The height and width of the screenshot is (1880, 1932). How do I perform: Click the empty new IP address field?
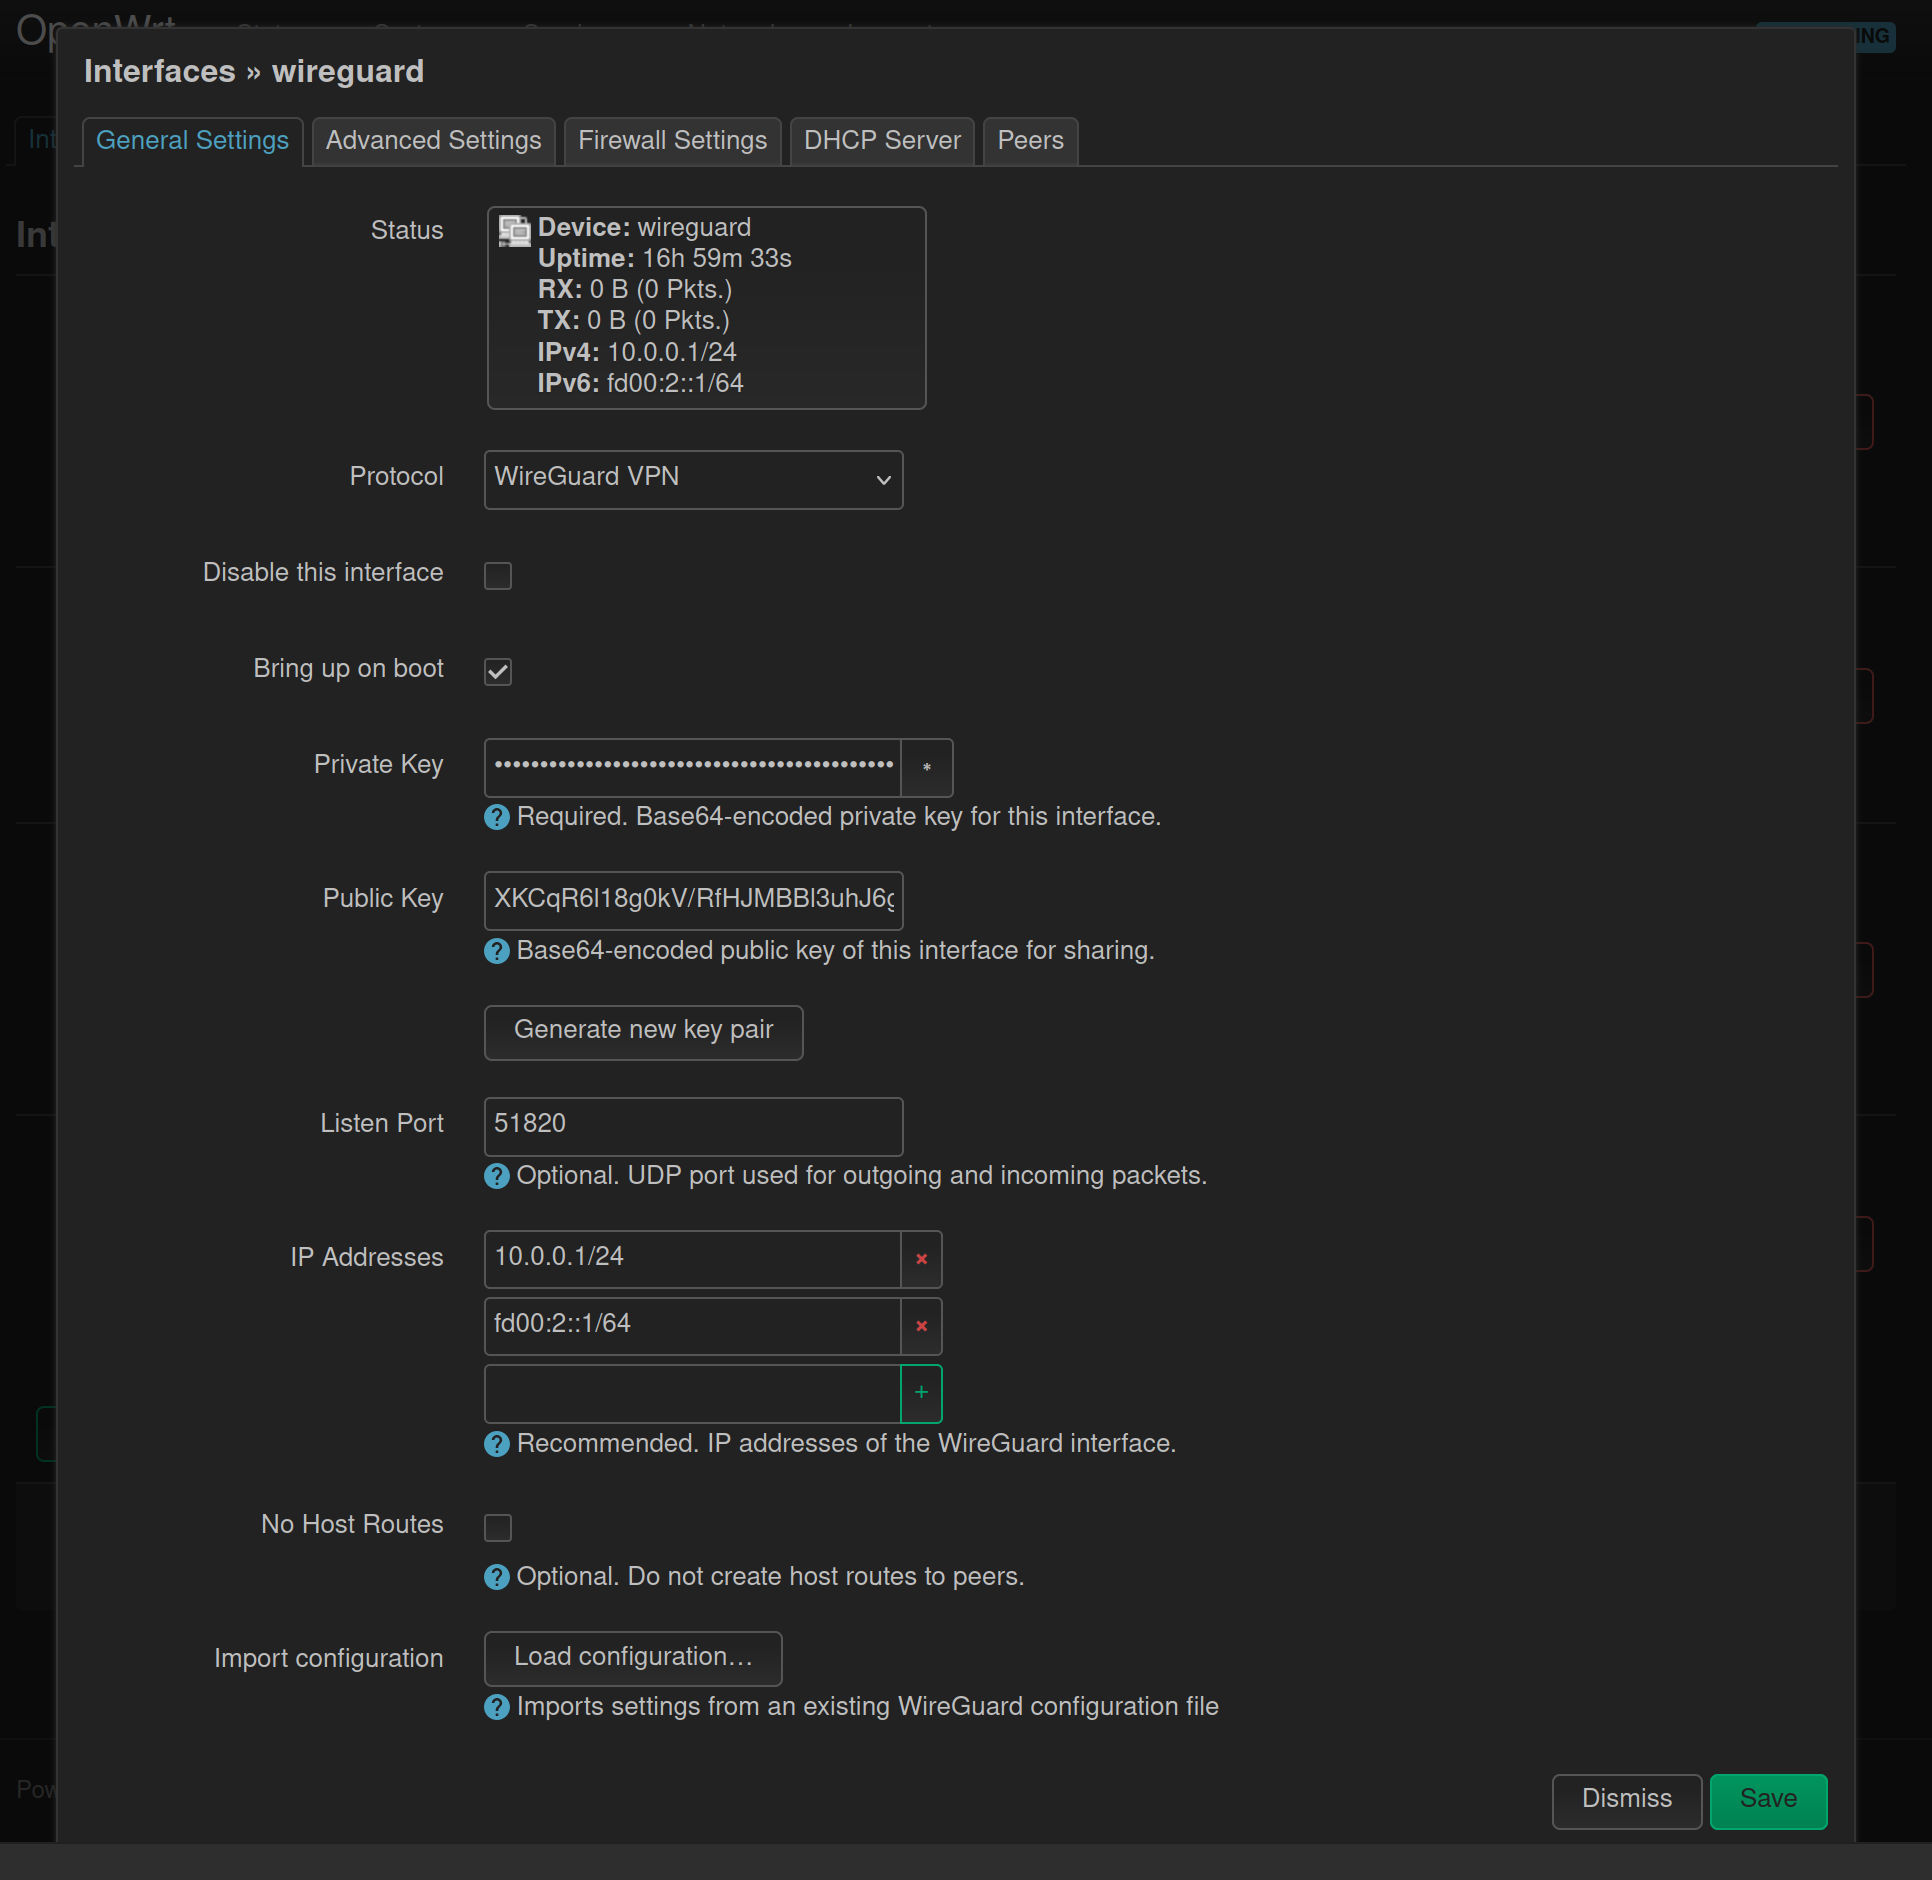(692, 1393)
